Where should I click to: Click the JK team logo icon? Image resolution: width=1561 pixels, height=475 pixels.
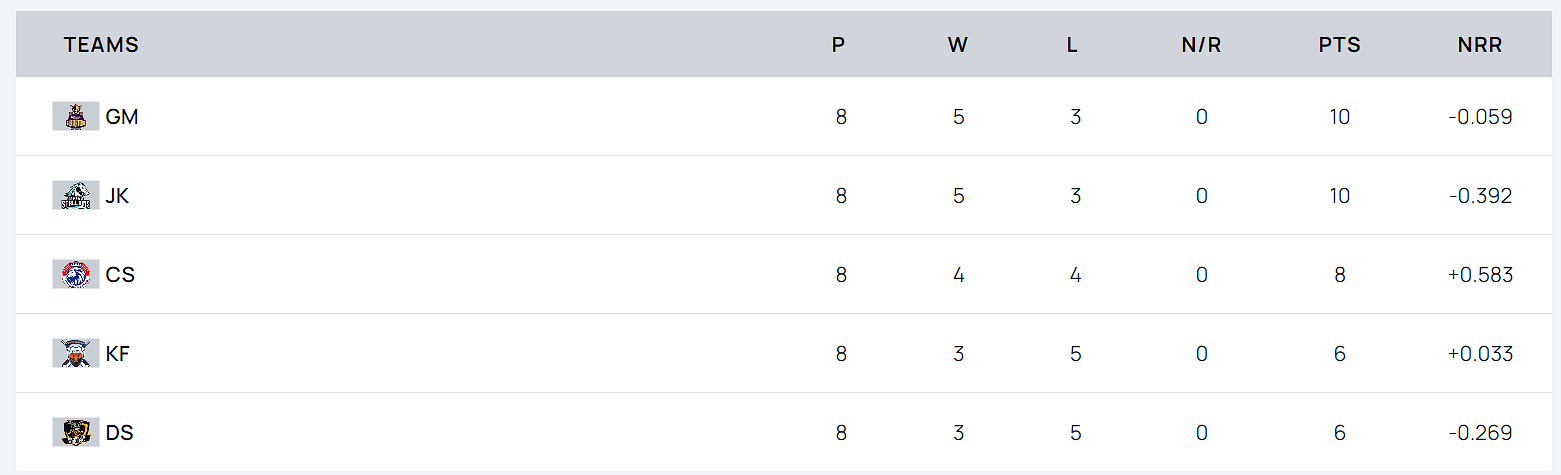(76, 196)
